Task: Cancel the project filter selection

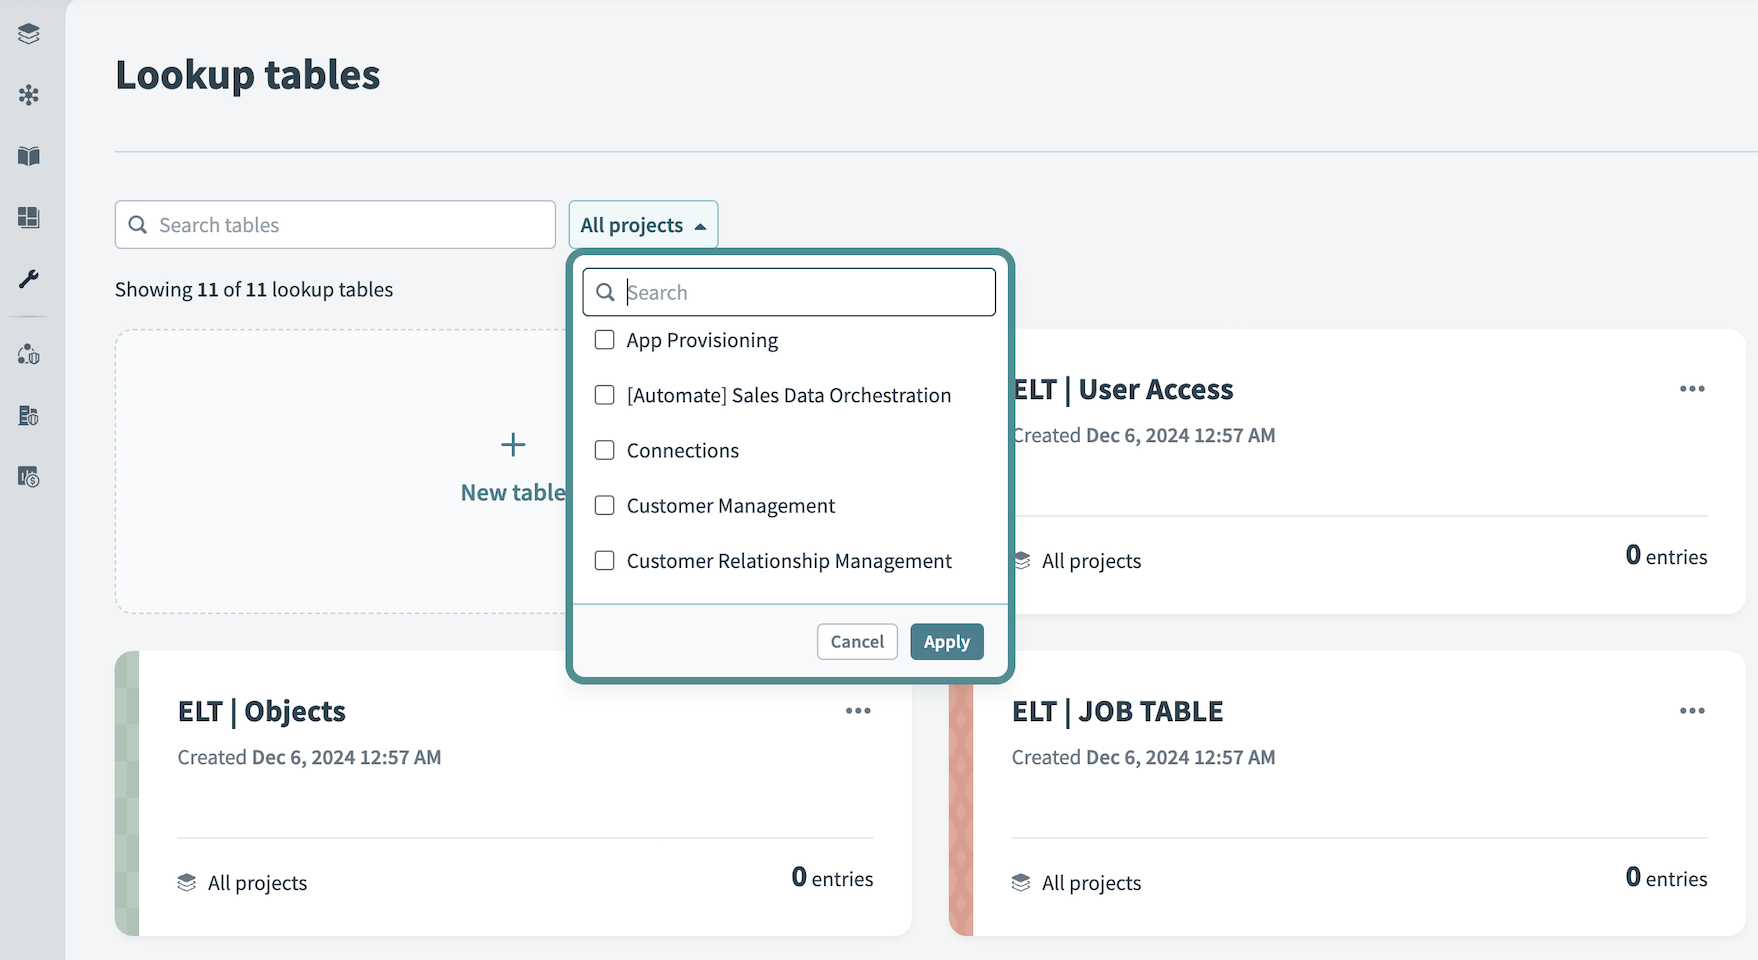Action: tap(856, 641)
